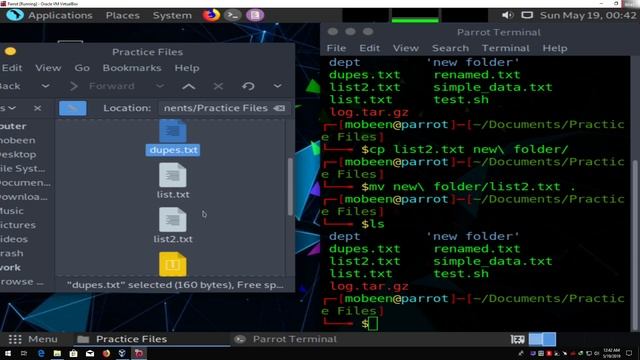Go up to parent folder
Viewport: 640px width, 360px height.
point(189,86)
